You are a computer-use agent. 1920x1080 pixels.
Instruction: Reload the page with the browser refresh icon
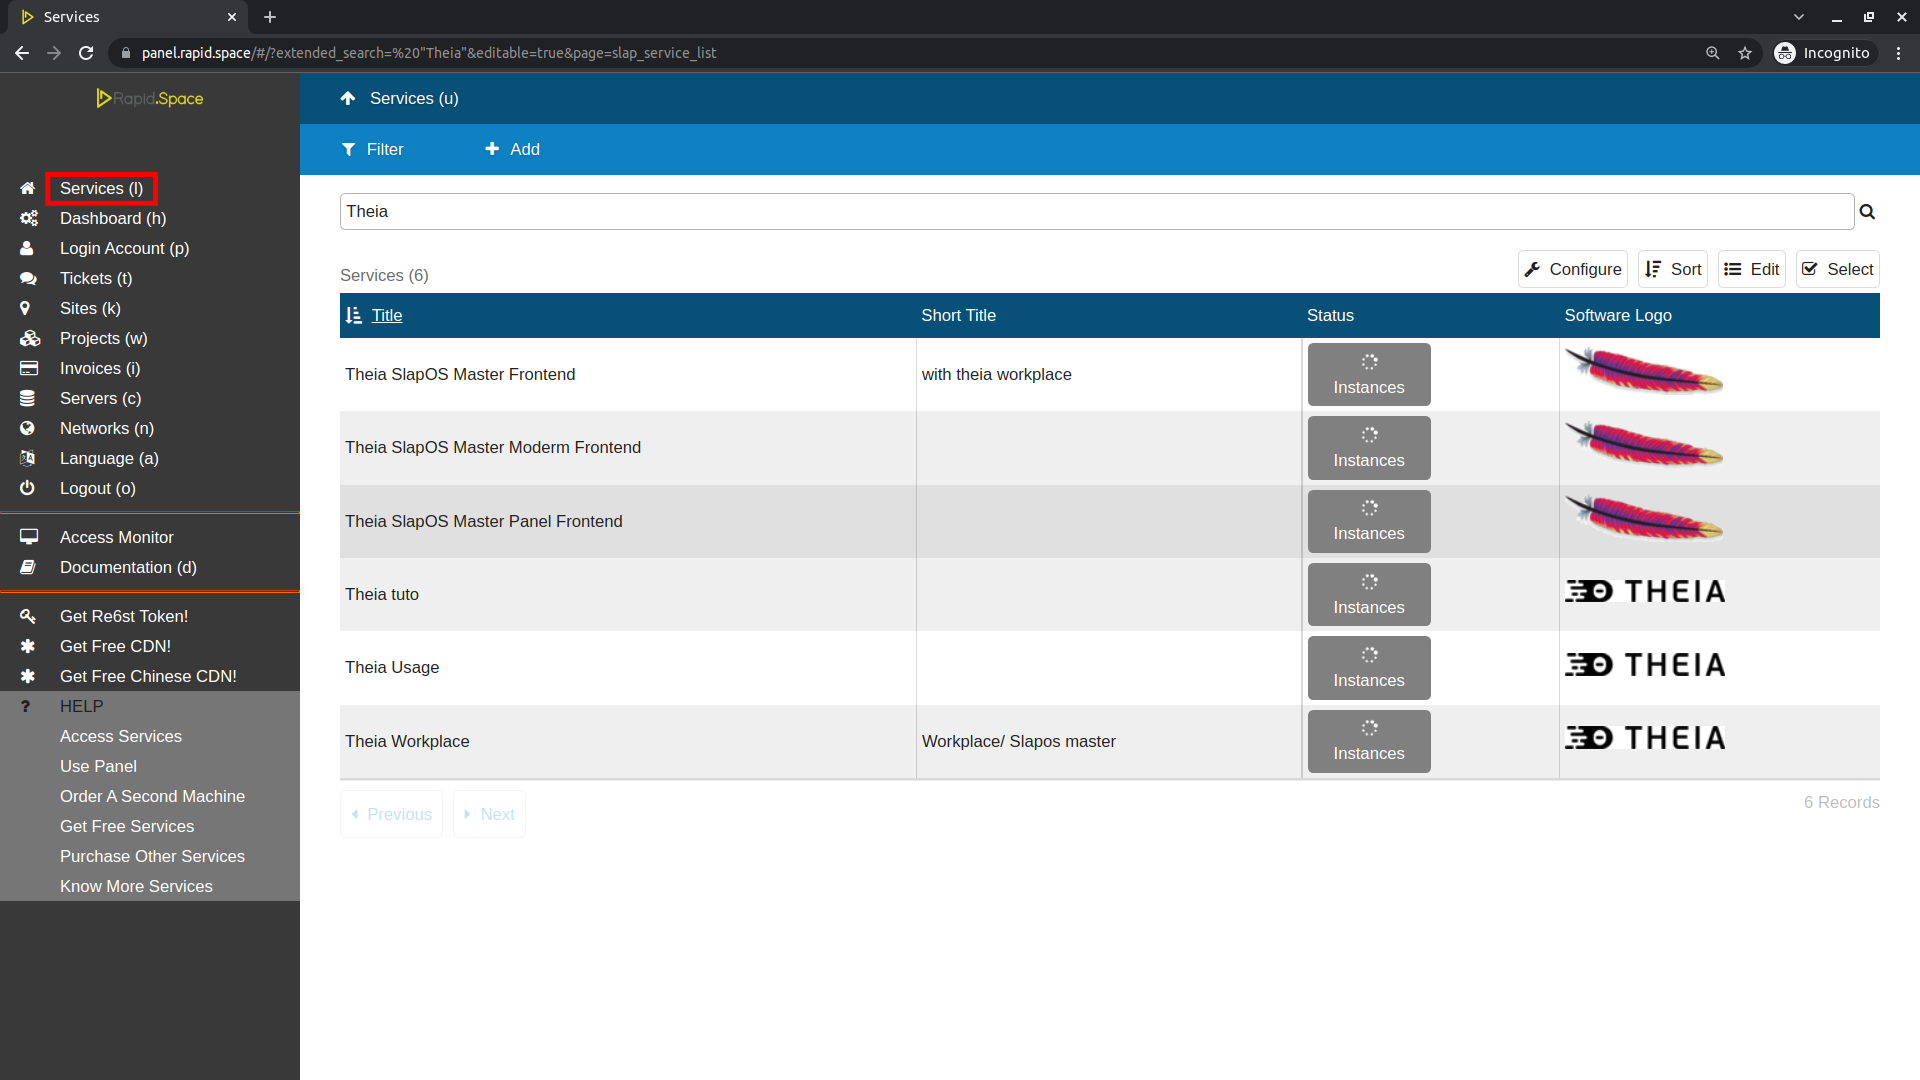(86, 53)
